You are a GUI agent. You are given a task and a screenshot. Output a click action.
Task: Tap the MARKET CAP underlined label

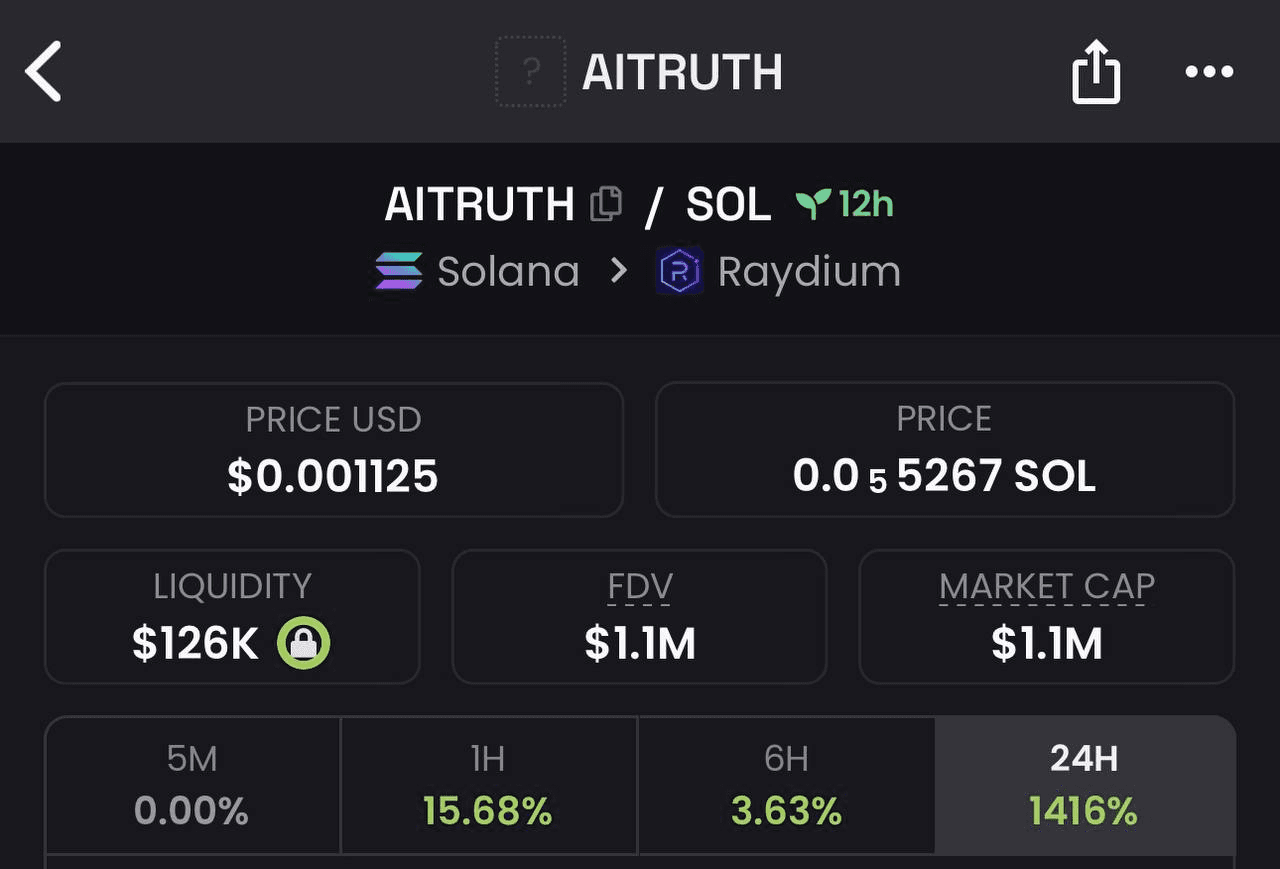[x=1046, y=587]
